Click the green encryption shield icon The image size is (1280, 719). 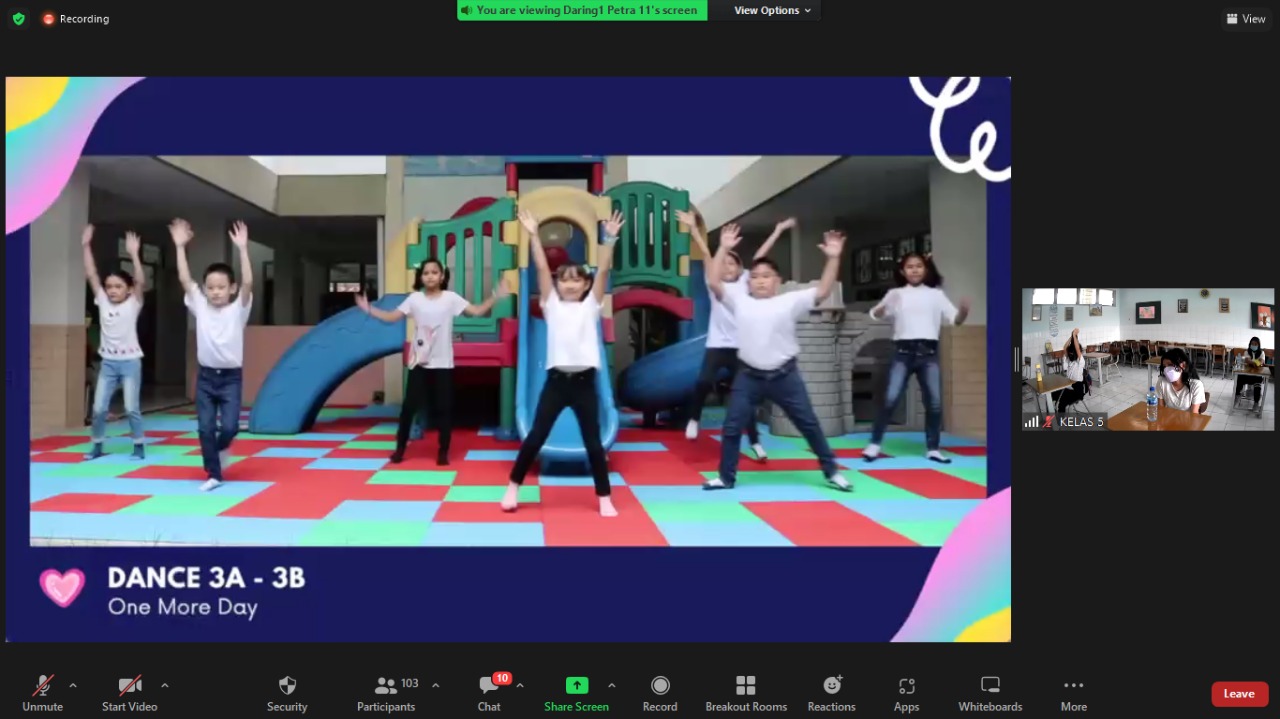pos(18,18)
